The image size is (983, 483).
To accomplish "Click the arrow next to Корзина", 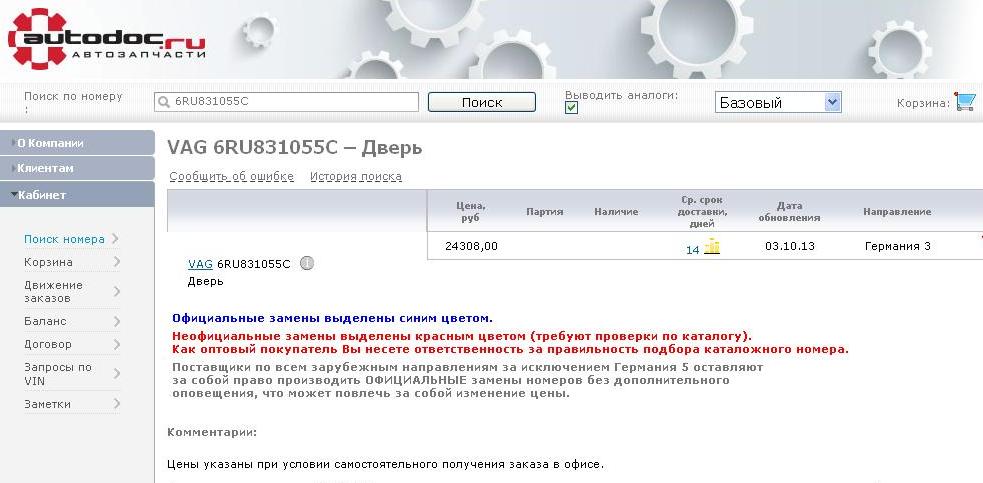I will [116, 262].
